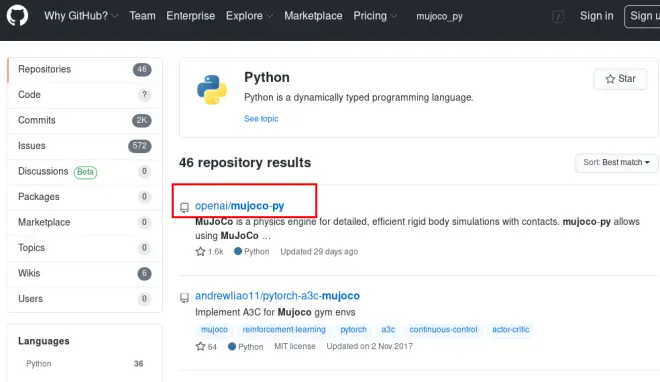Click the star icon showing 64
The width and height of the screenshot is (660, 382).
tap(200, 346)
